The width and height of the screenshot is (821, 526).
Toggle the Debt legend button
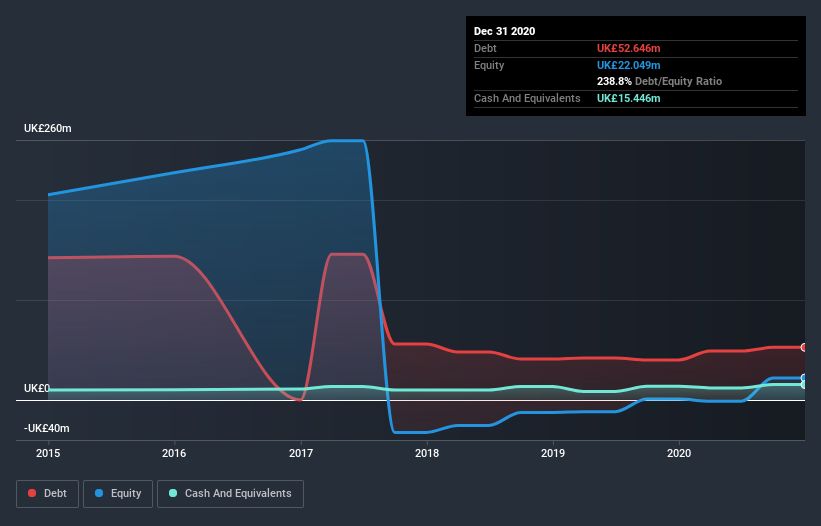point(47,494)
